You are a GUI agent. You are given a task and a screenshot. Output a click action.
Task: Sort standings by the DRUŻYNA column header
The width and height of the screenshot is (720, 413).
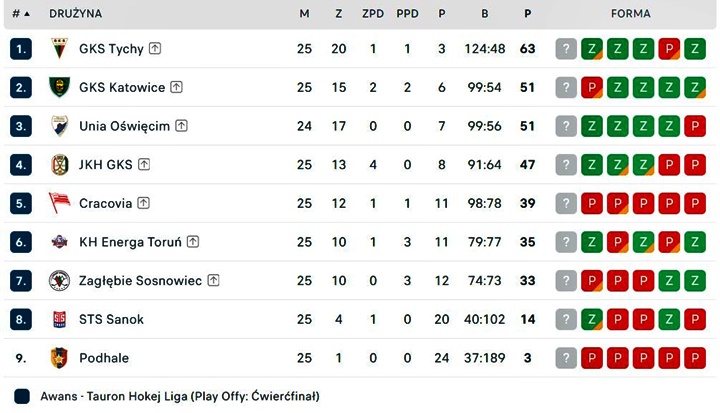point(75,14)
